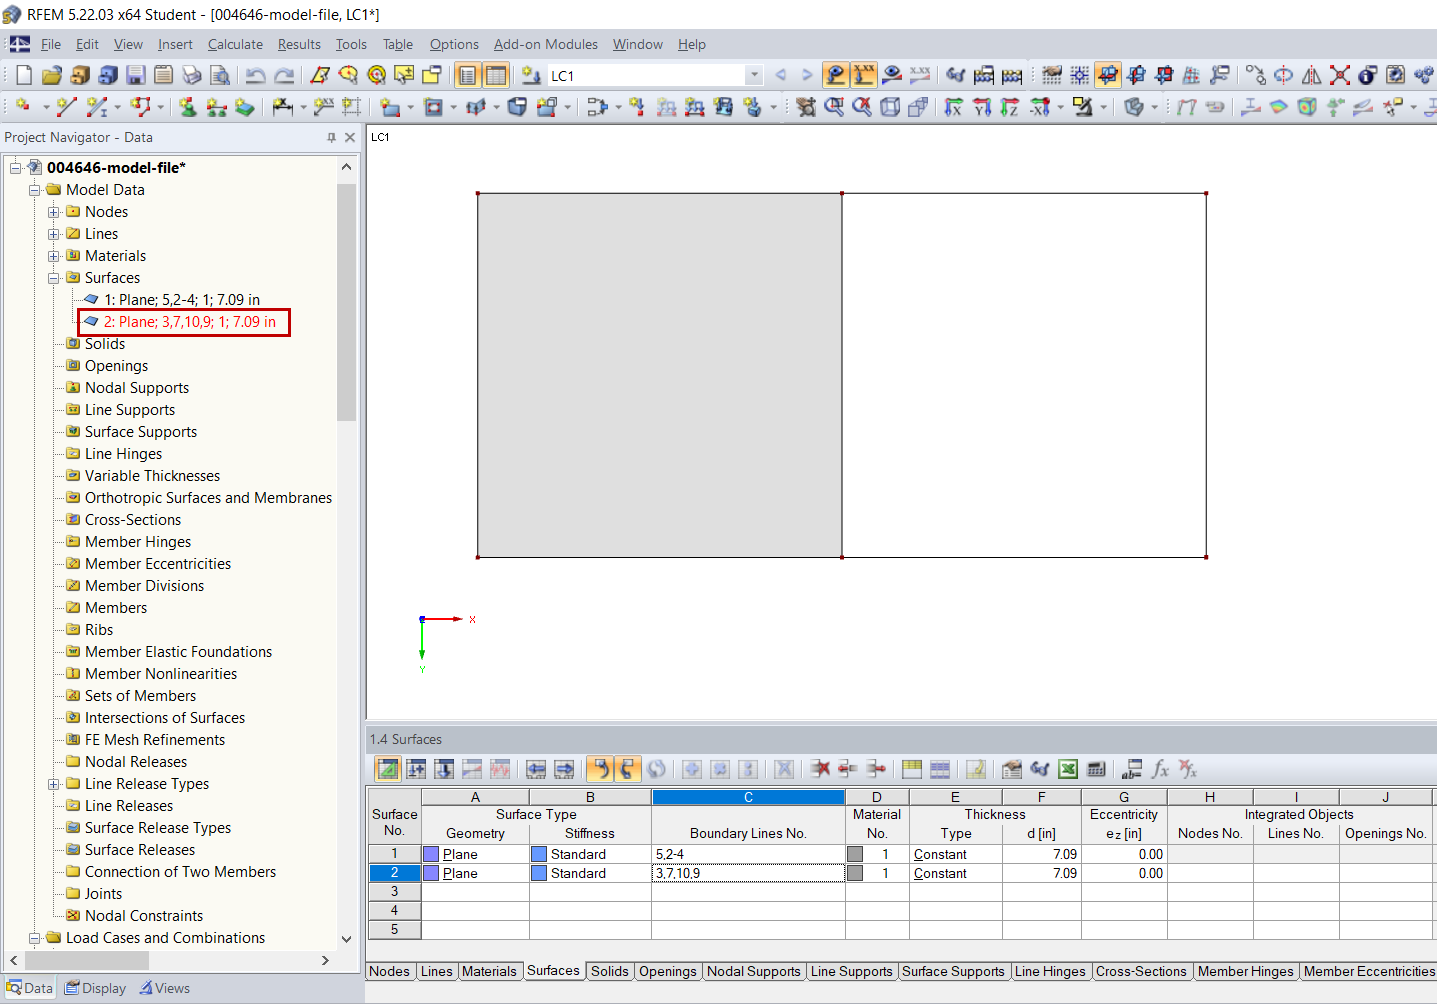Image resolution: width=1437 pixels, height=1004 pixels.
Task: Toggle the Show Results display button
Action: click(834, 75)
